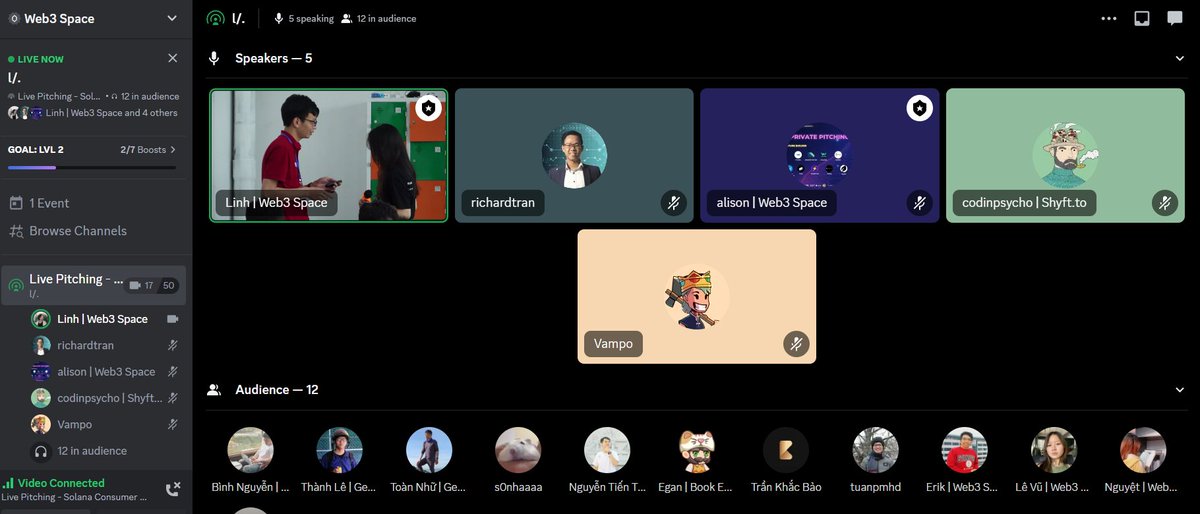Select richardtran in the sidebar member list

pos(86,345)
